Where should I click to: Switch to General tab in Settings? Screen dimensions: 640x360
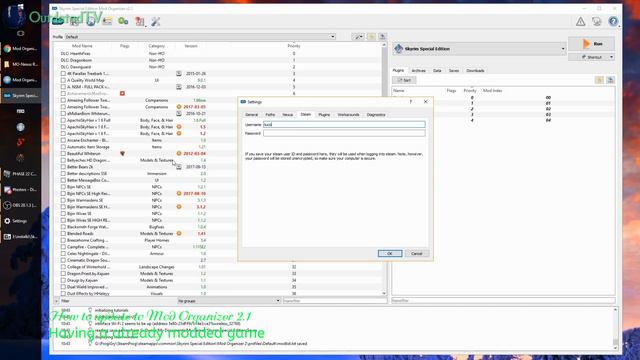coord(251,115)
